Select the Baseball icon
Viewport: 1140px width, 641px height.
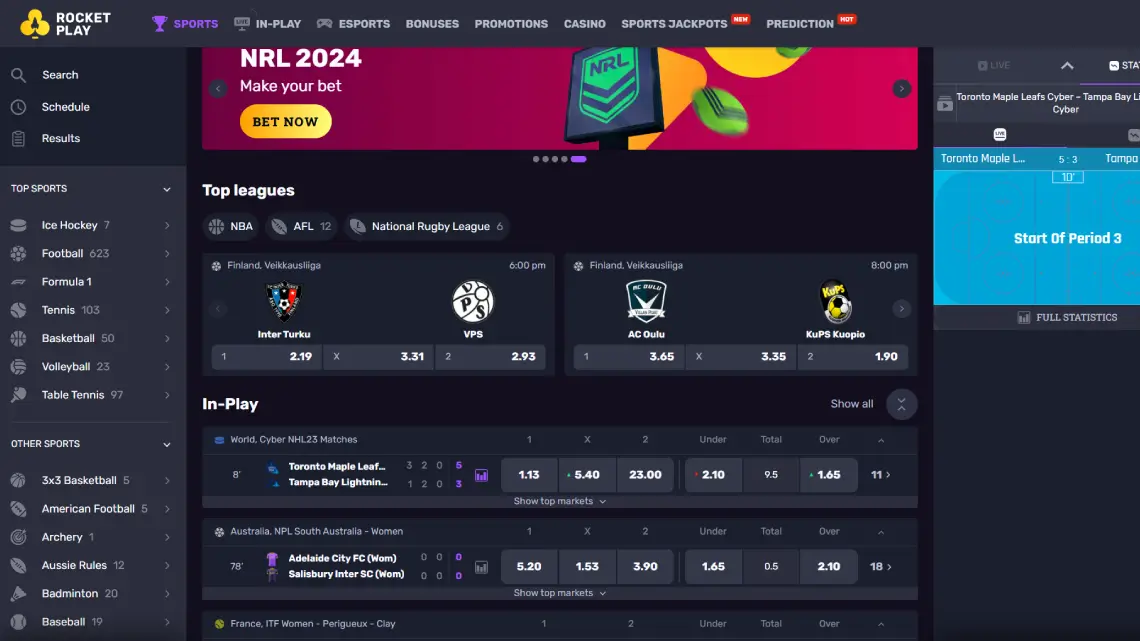tap(18, 622)
